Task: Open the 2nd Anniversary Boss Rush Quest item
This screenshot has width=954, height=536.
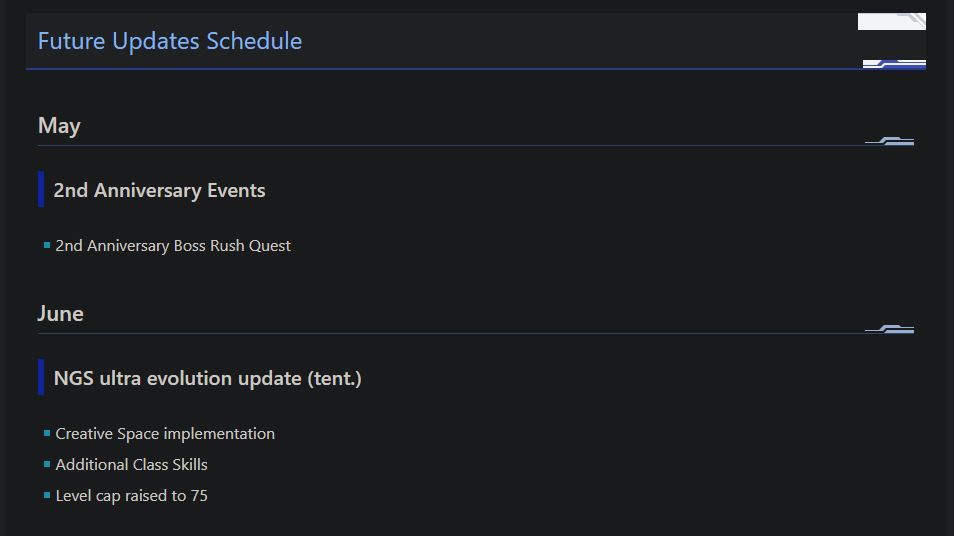Action: click(x=173, y=246)
